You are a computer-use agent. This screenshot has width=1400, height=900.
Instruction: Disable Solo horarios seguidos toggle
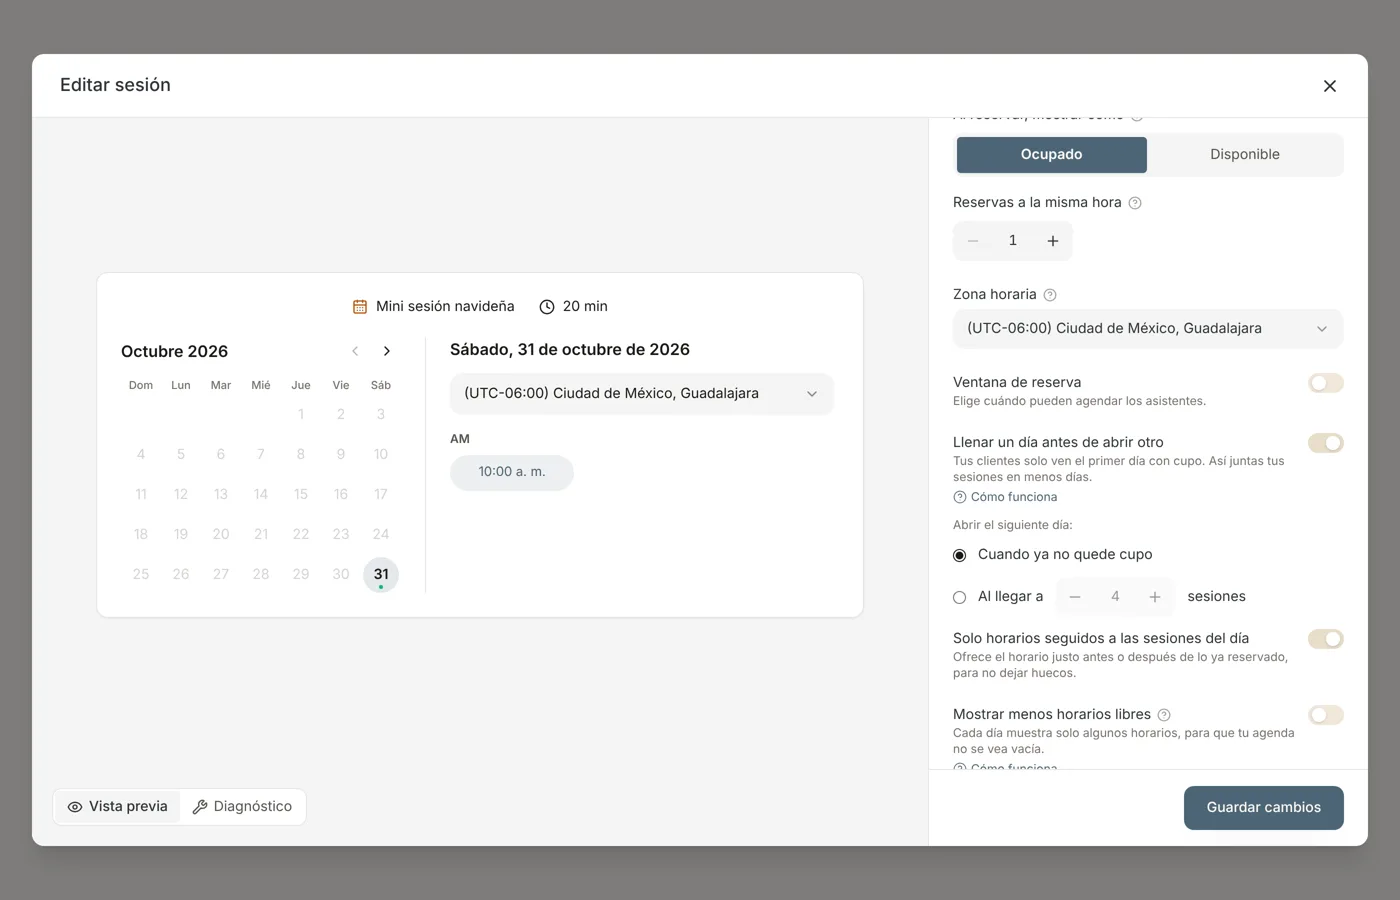[1326, 639]
